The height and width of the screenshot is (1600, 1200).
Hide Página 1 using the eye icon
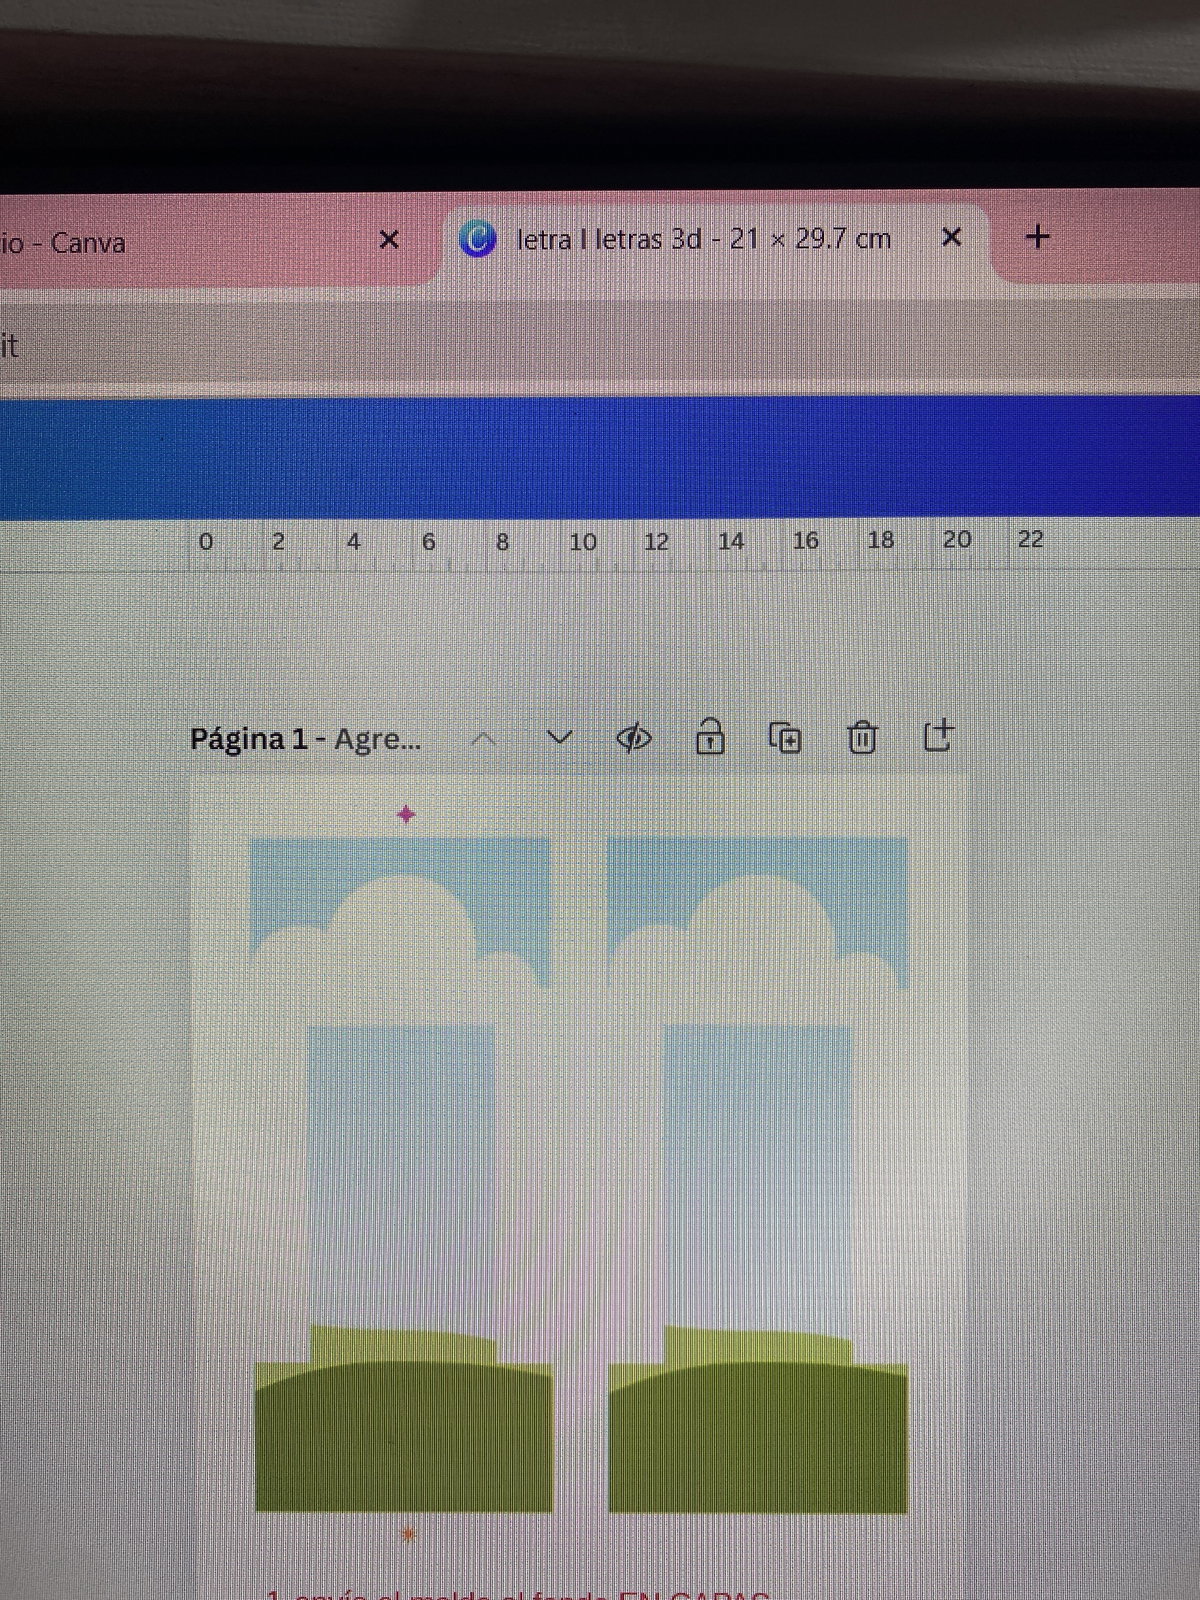coord(634,739)
